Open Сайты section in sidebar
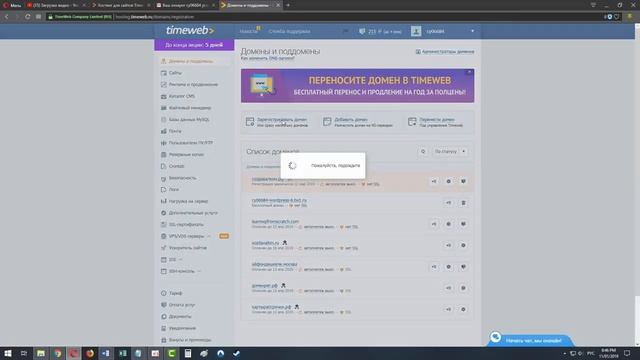The height and width of the screenshot is (360, 640). [x=175, y=73]
